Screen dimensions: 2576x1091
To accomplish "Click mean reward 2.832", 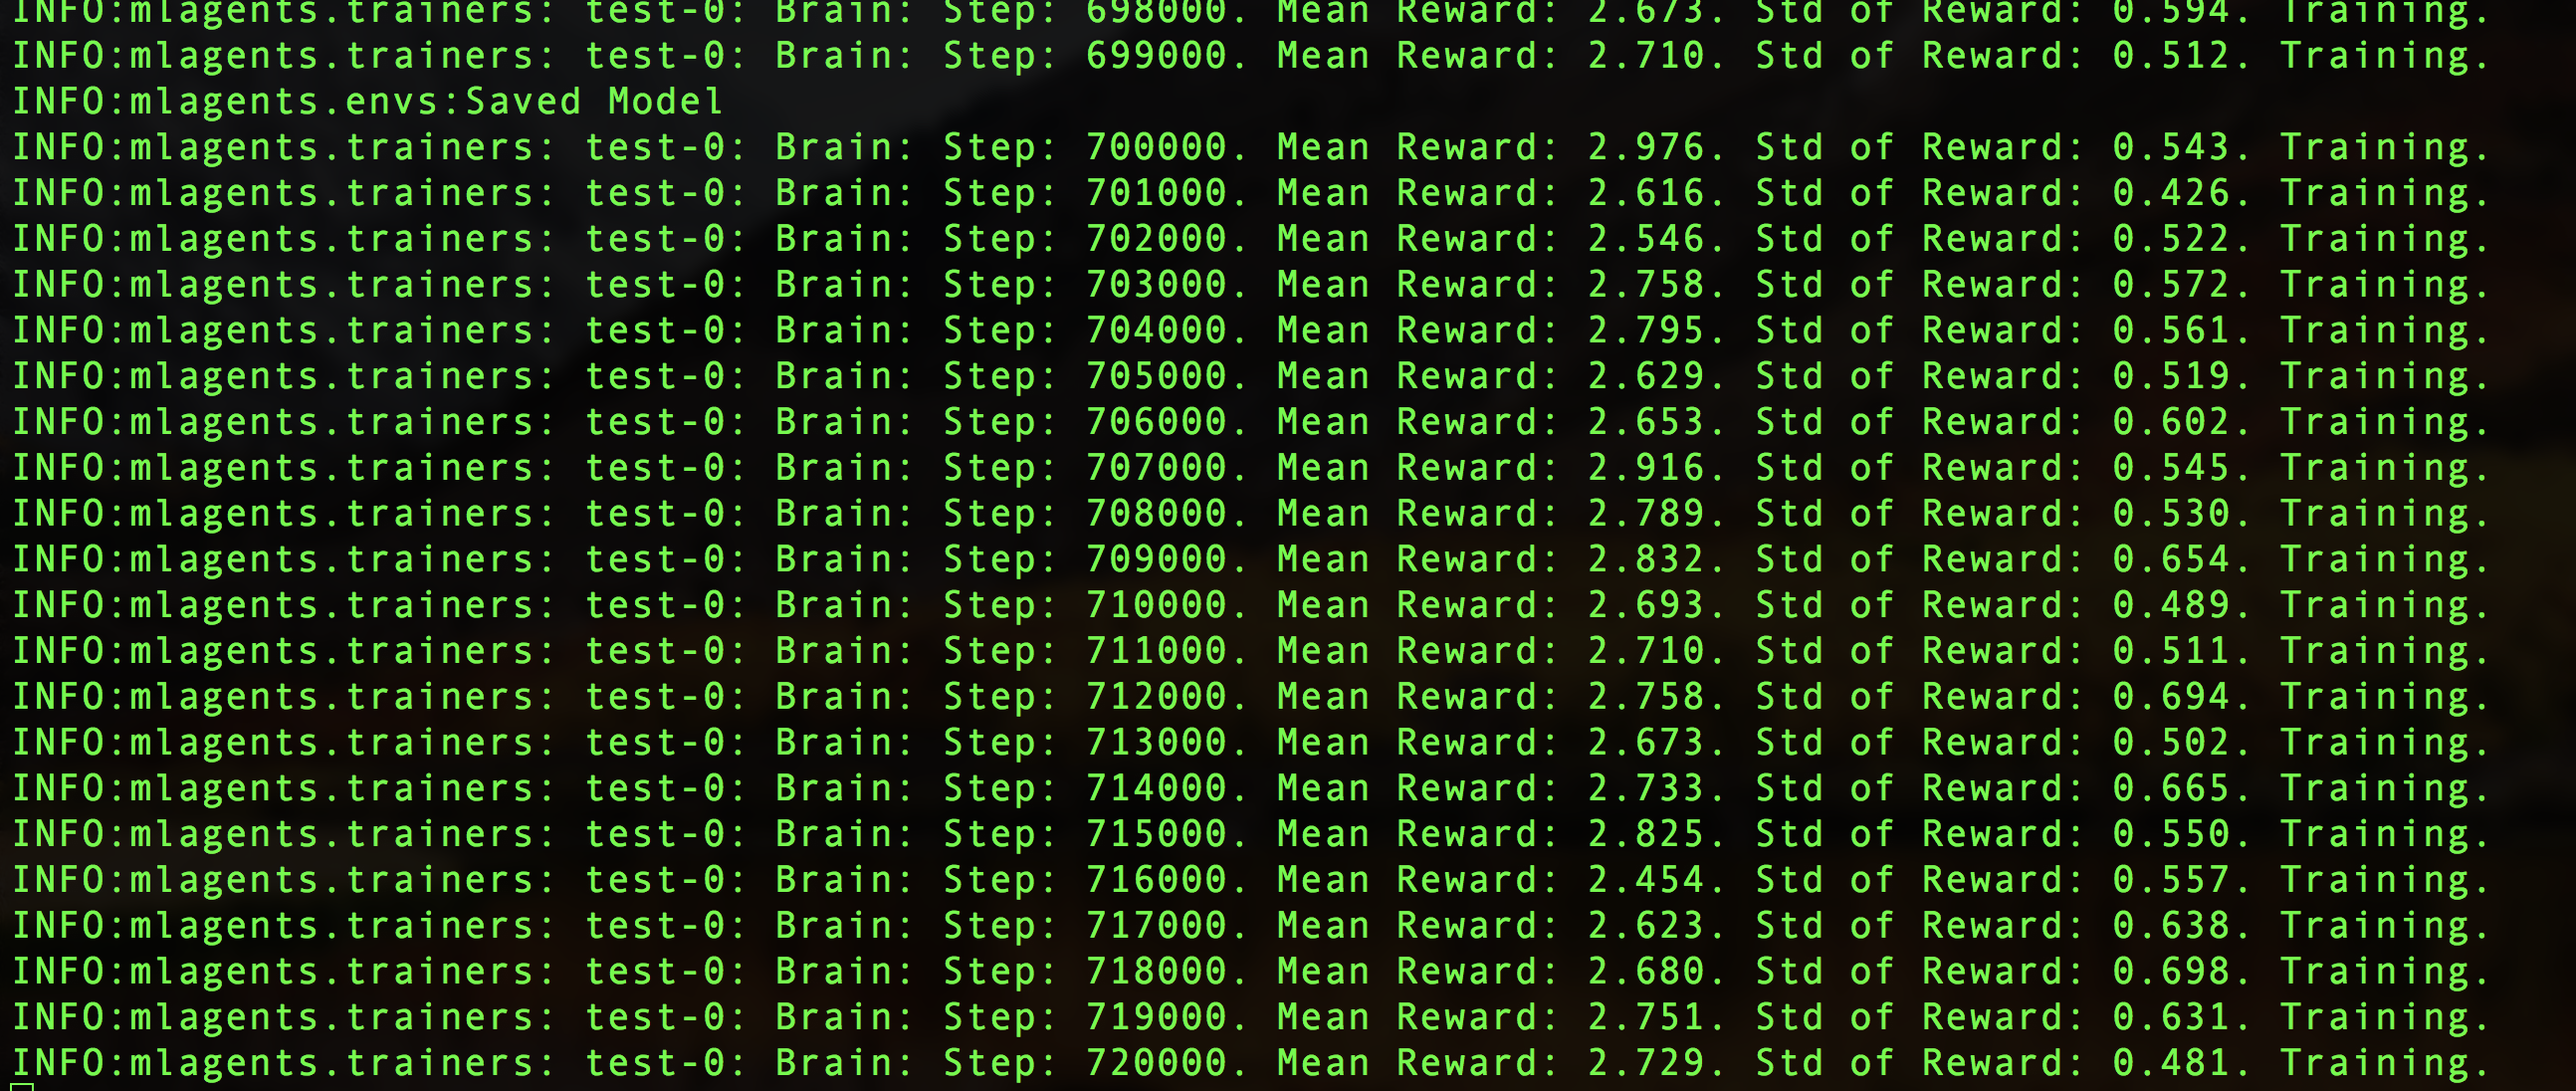I will point(1646,559).
